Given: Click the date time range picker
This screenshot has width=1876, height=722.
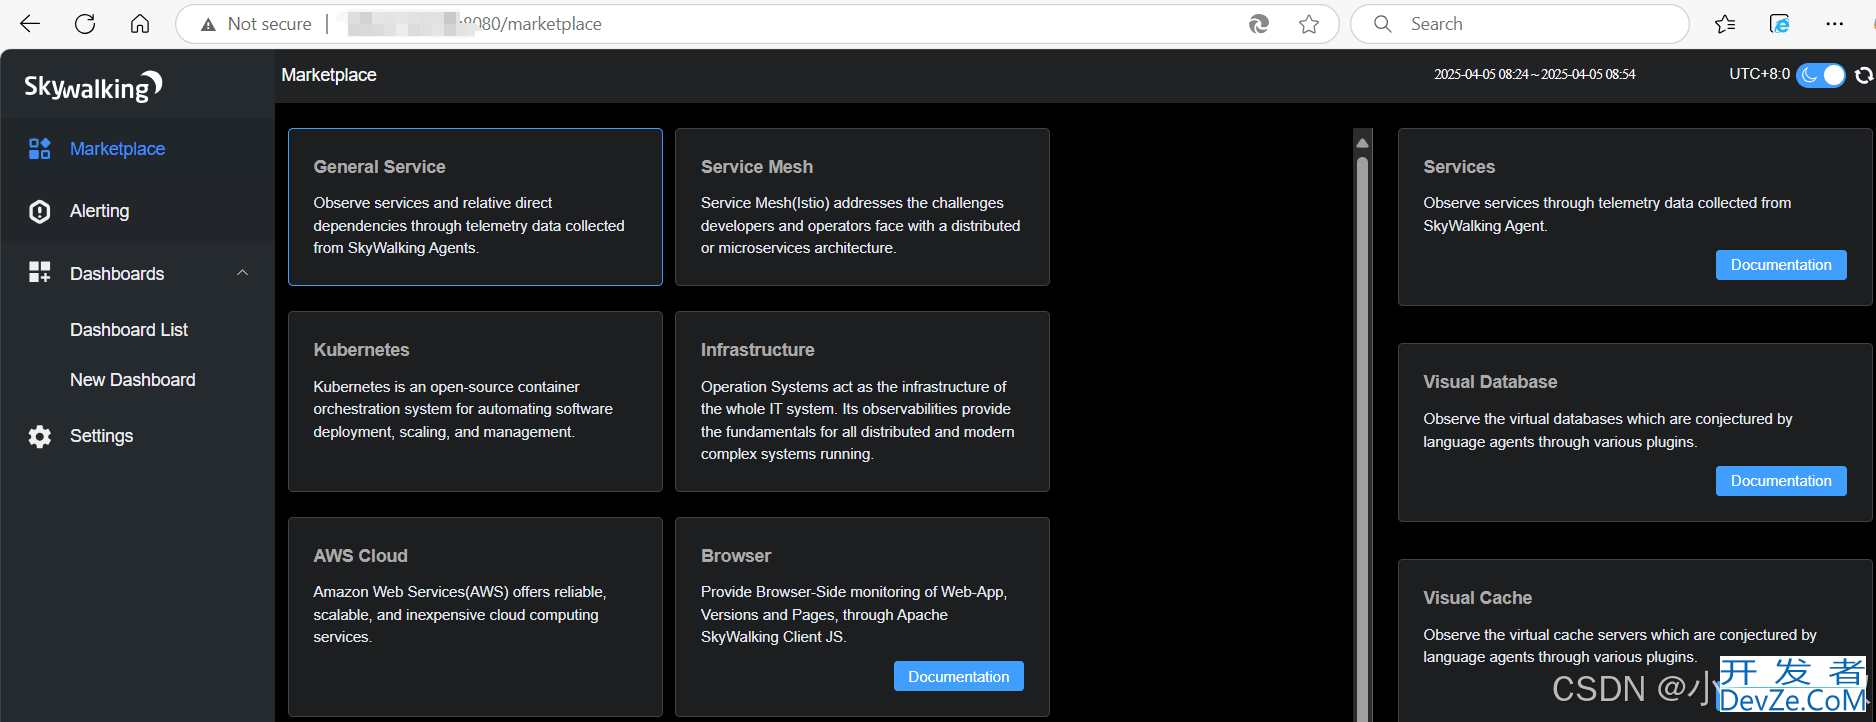Looking at the screenshot, I should tap(1535, 75).
